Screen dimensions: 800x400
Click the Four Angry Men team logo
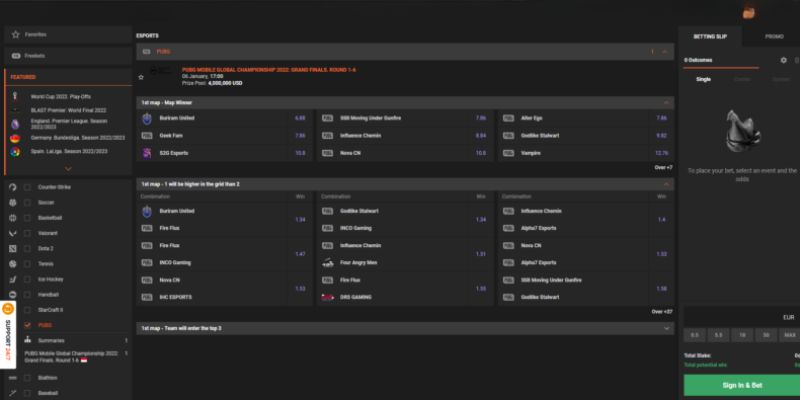coord(328,263)
